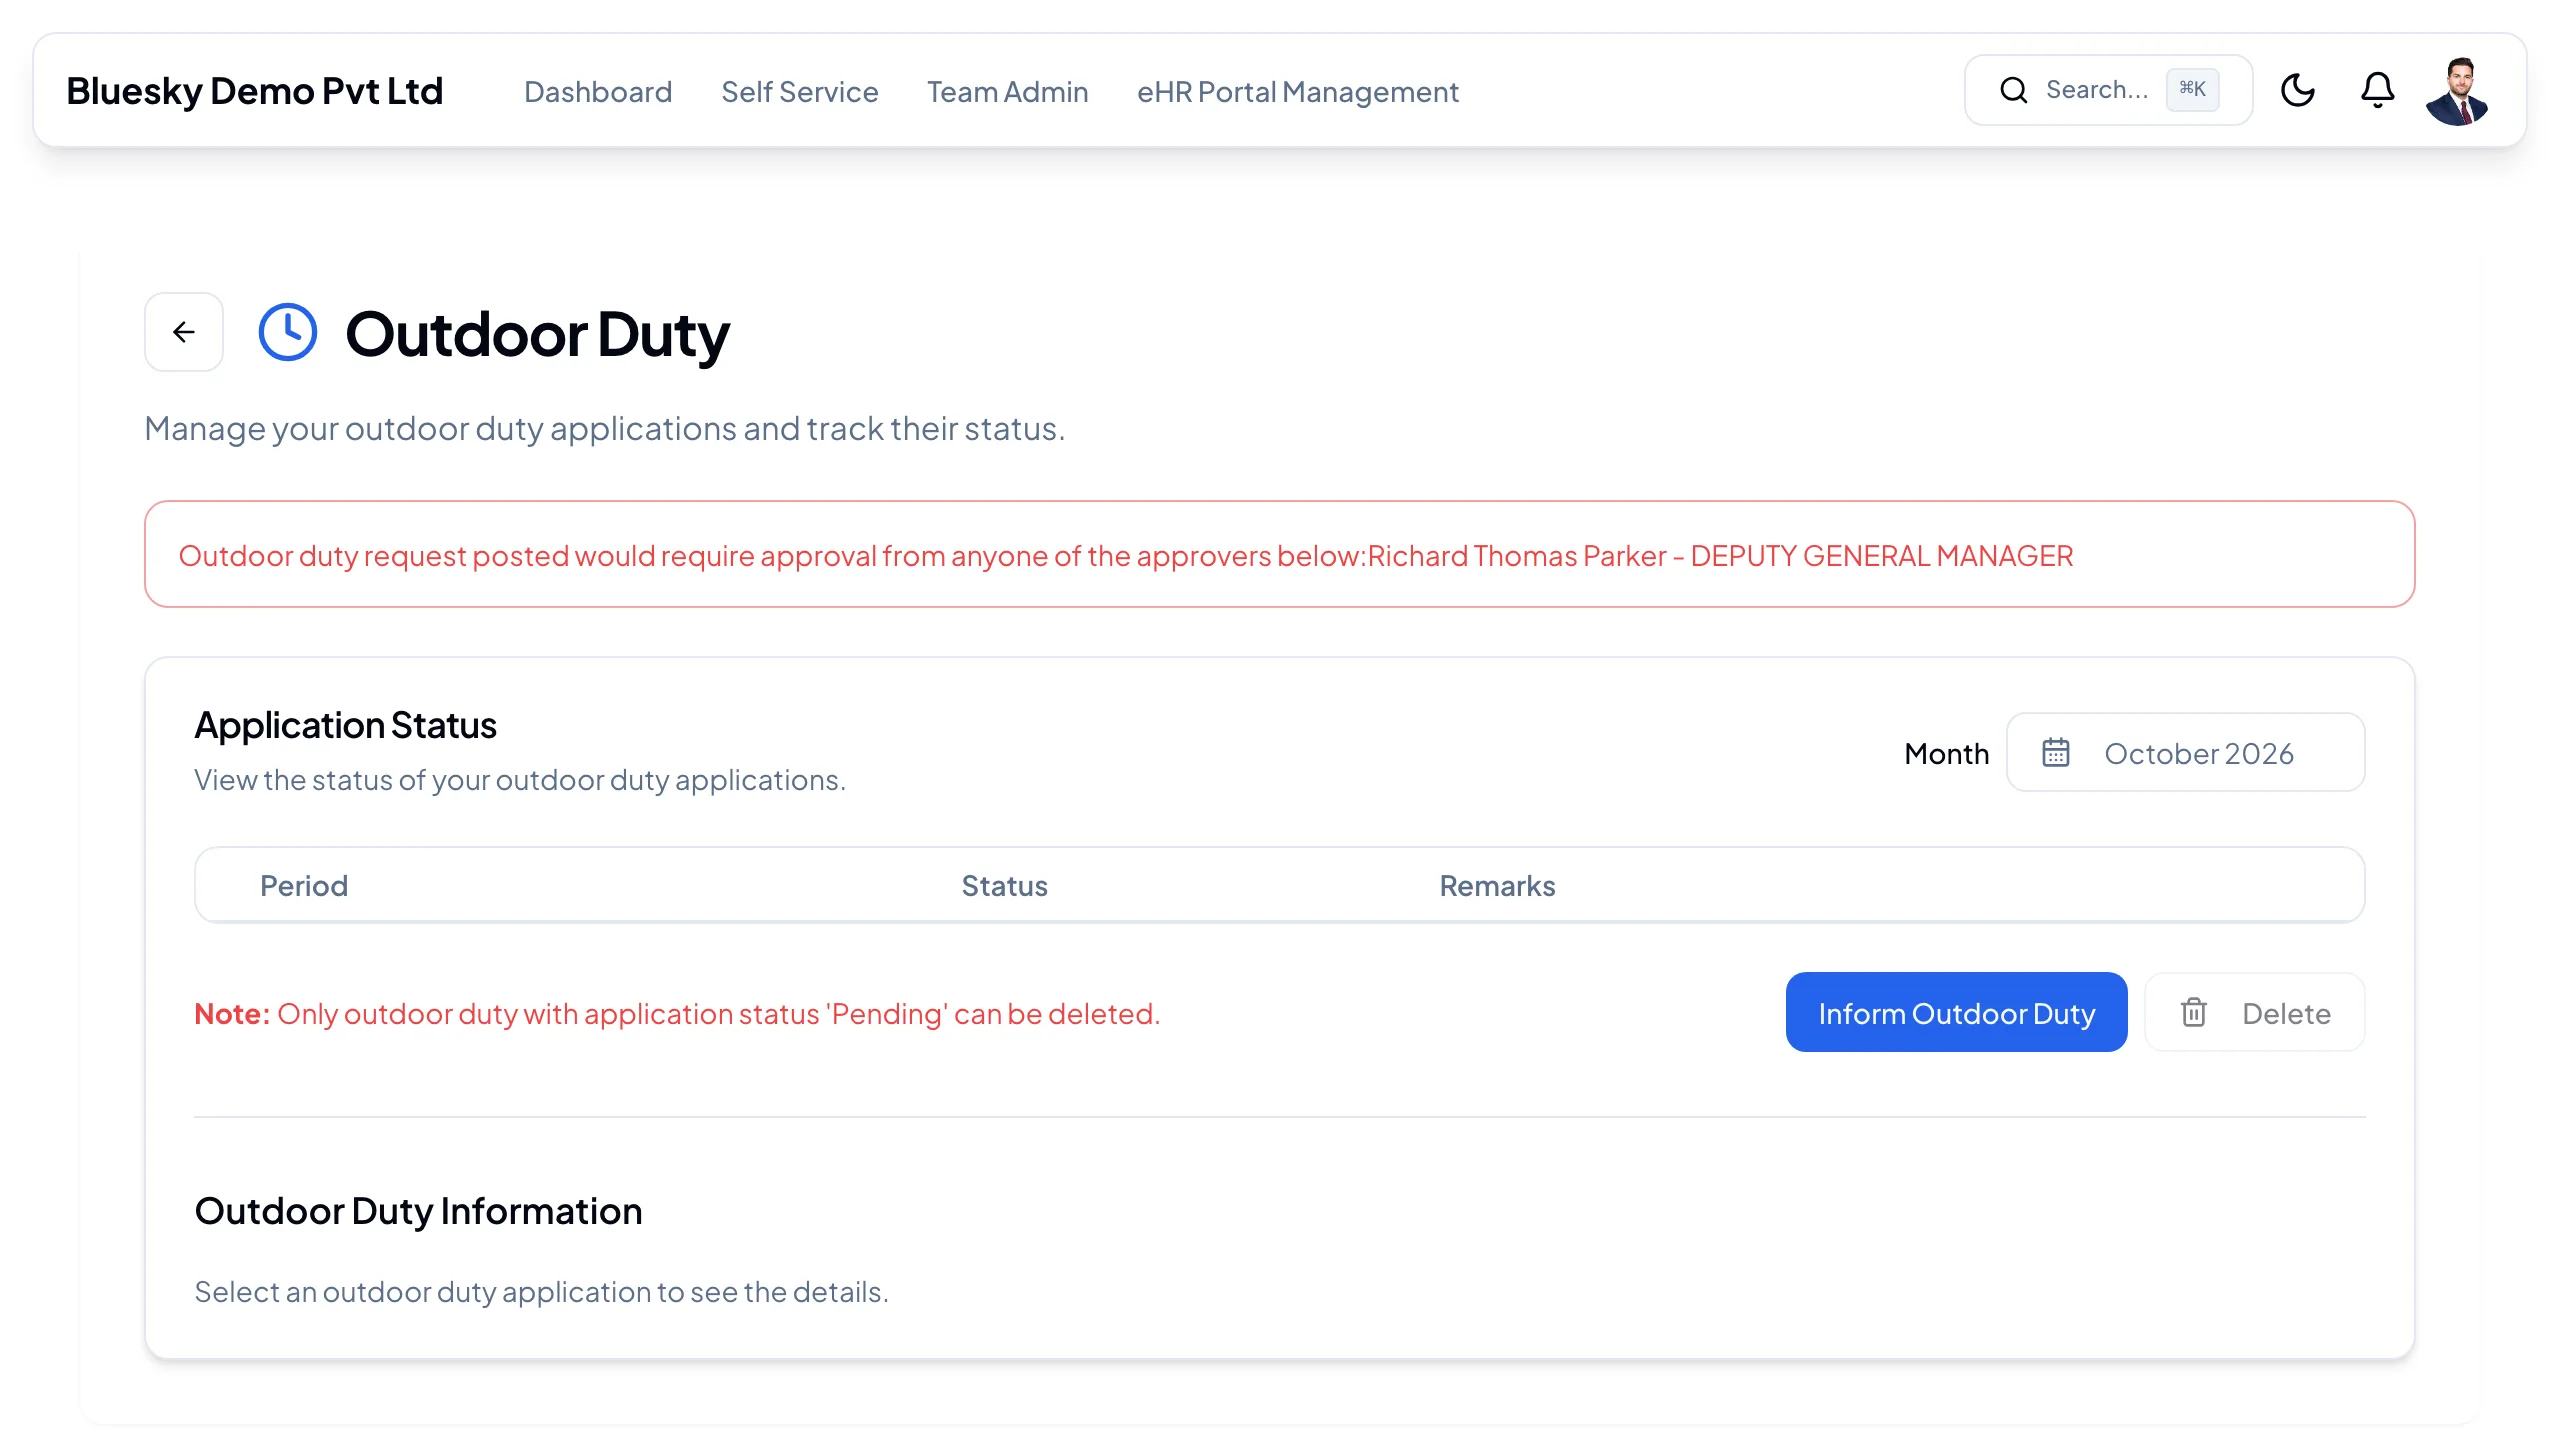Click the back arrow button
The height and width of the screenshot is (1440, 2560).
point(184,332)
